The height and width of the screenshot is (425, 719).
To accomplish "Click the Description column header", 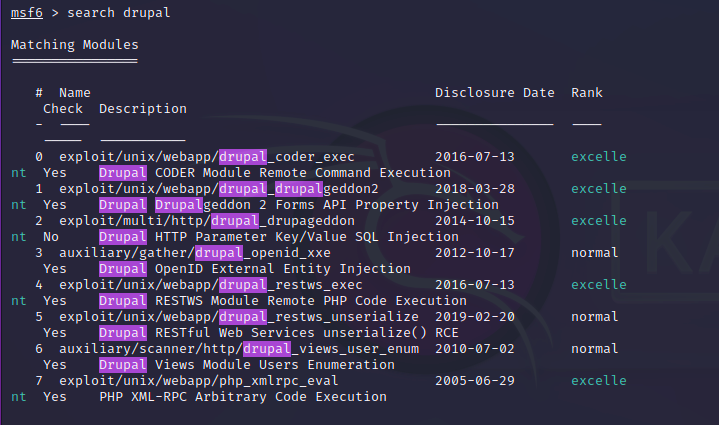I will pos(143,109).
